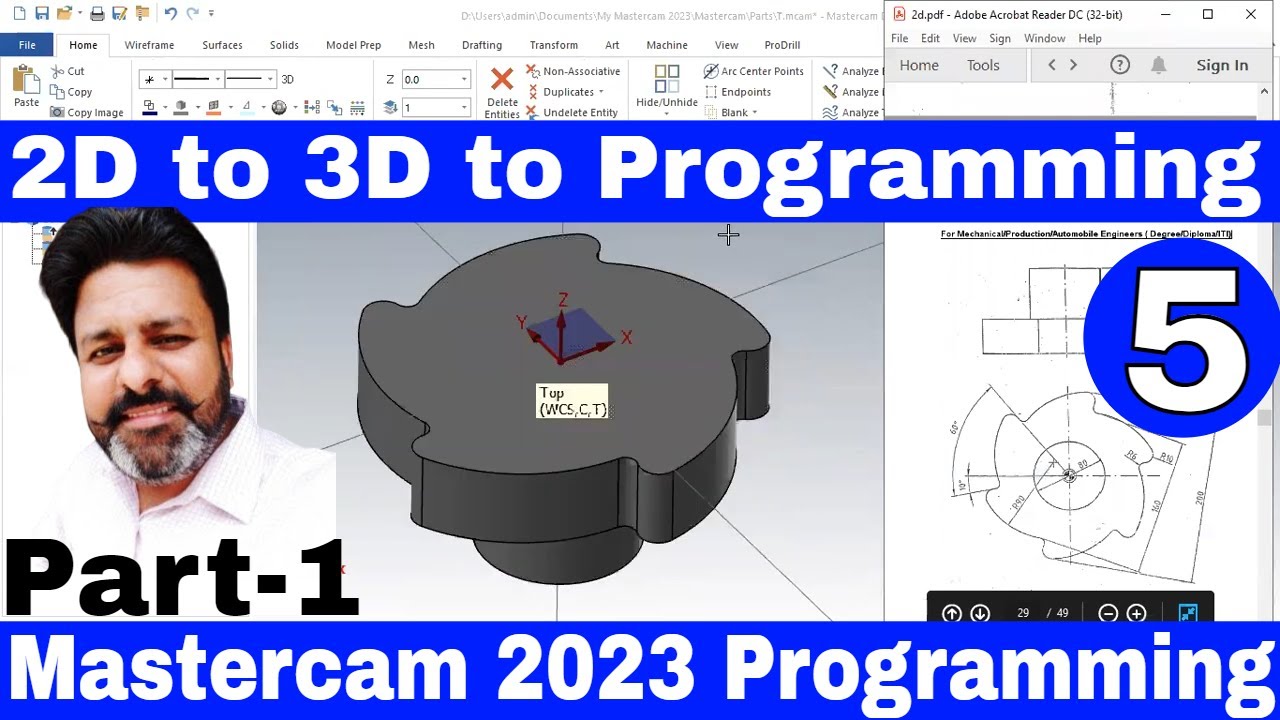Click Copy Image in the clipboard group
The image size is (1280, 720).
click(87, 113)
